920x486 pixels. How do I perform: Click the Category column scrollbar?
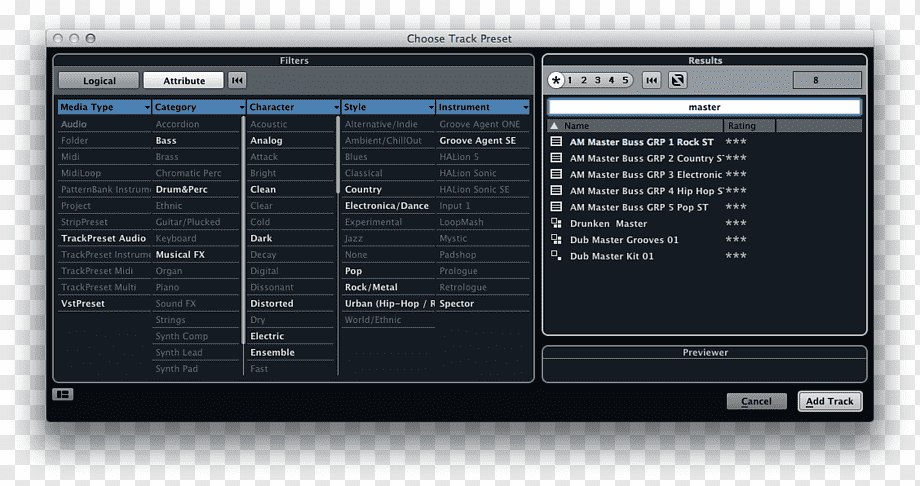[x=243, y=230]
